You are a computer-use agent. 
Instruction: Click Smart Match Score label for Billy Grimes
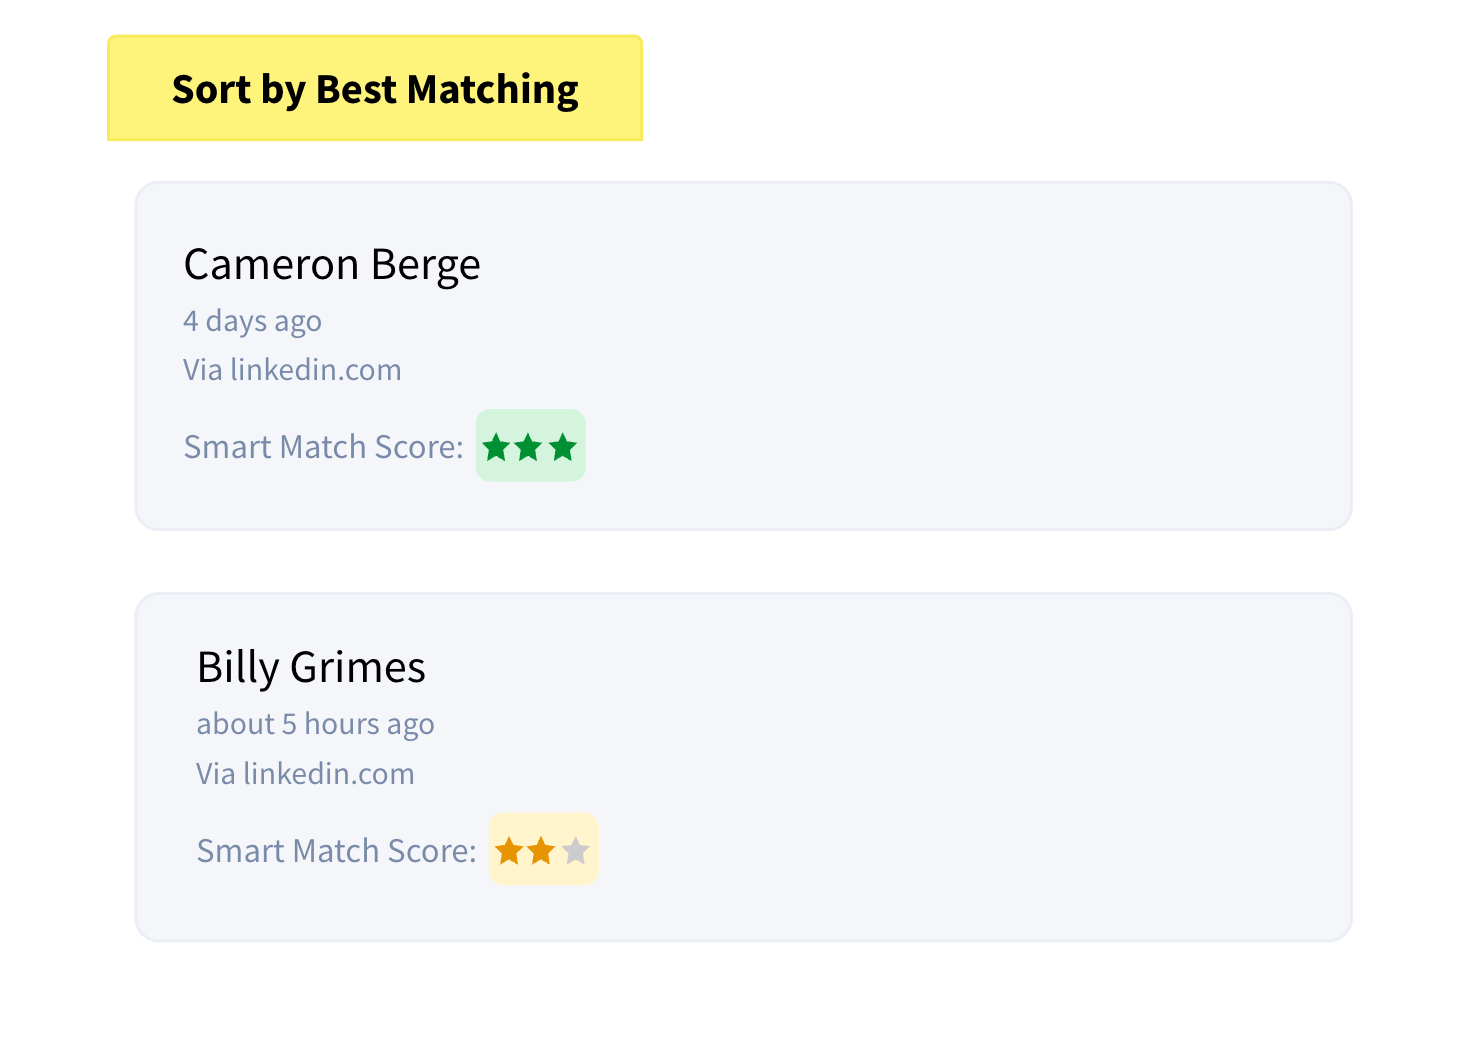336,851
